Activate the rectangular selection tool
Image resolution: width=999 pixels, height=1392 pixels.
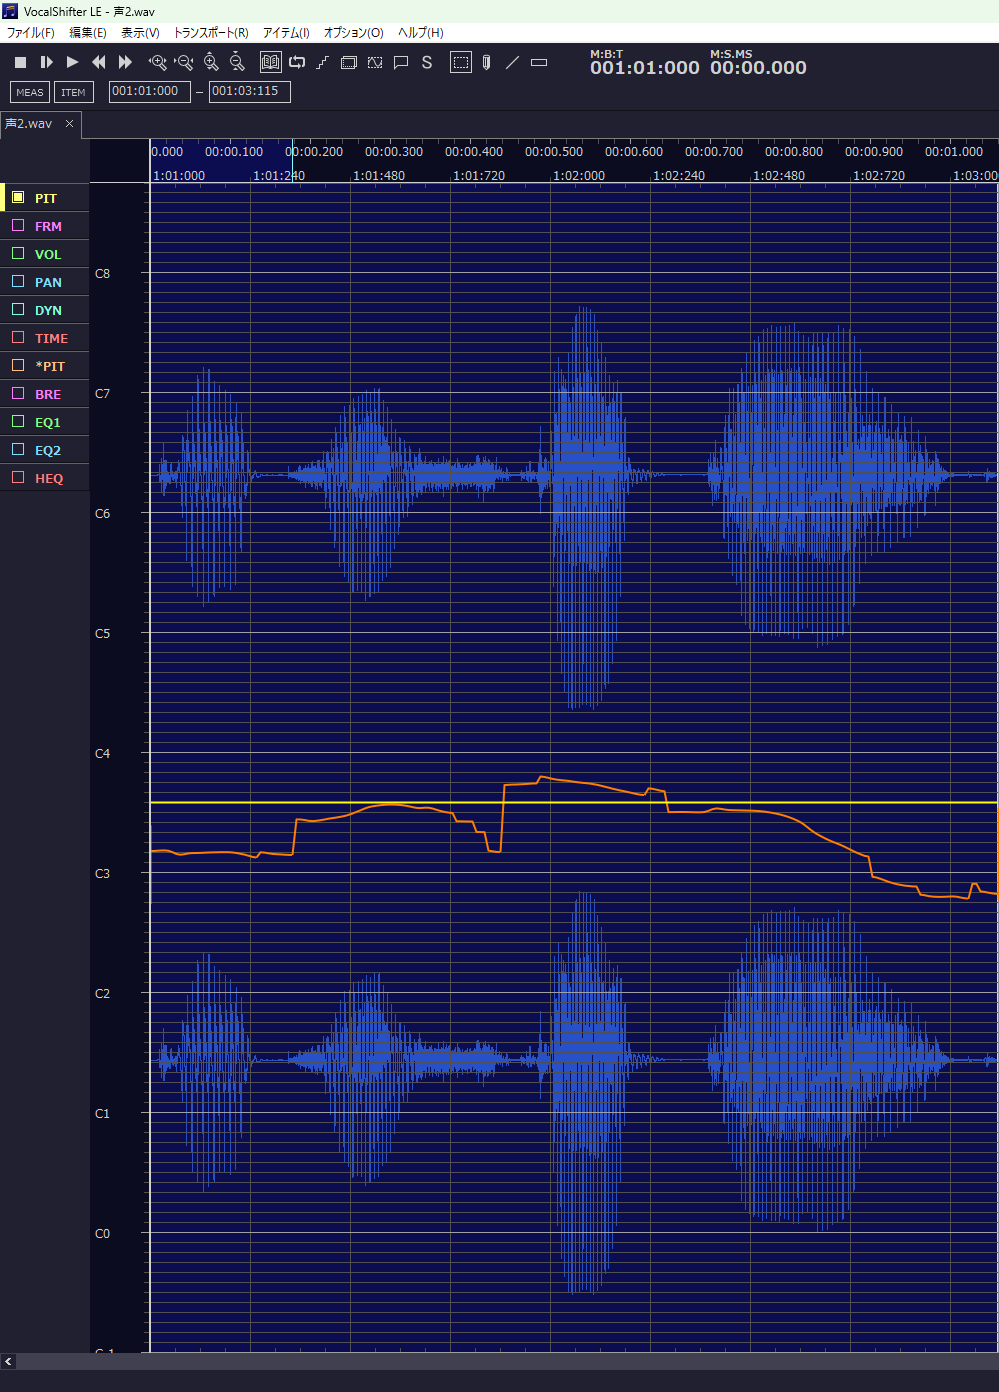pyautogui.click(x=460, y=62)
